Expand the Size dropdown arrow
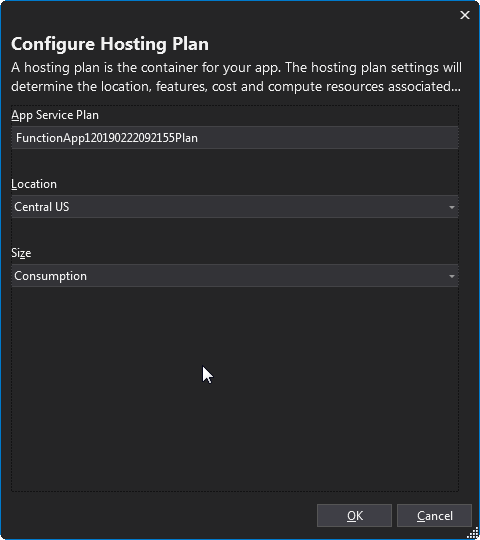The image size is (480, 540). click(x=452, y=276)
